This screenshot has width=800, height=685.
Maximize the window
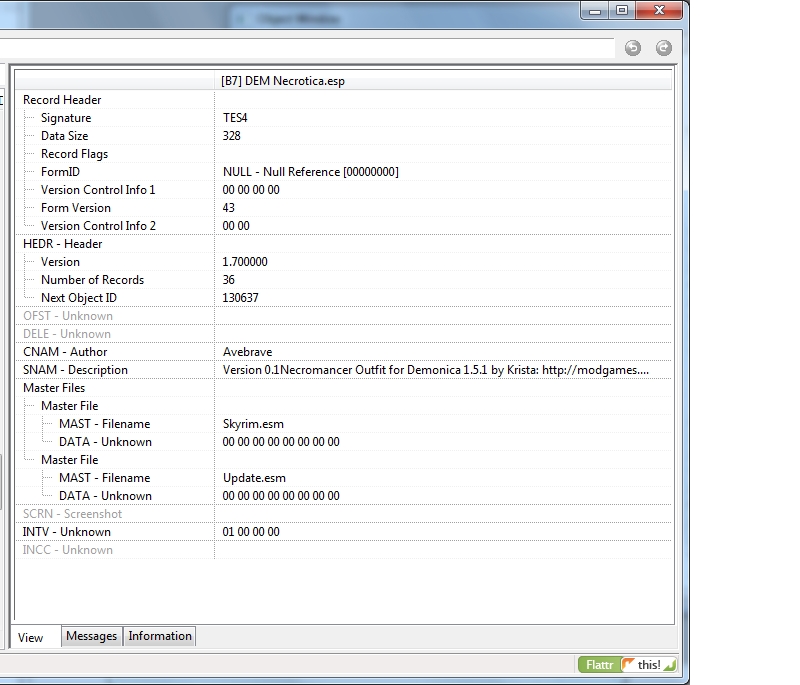[622, 11]
